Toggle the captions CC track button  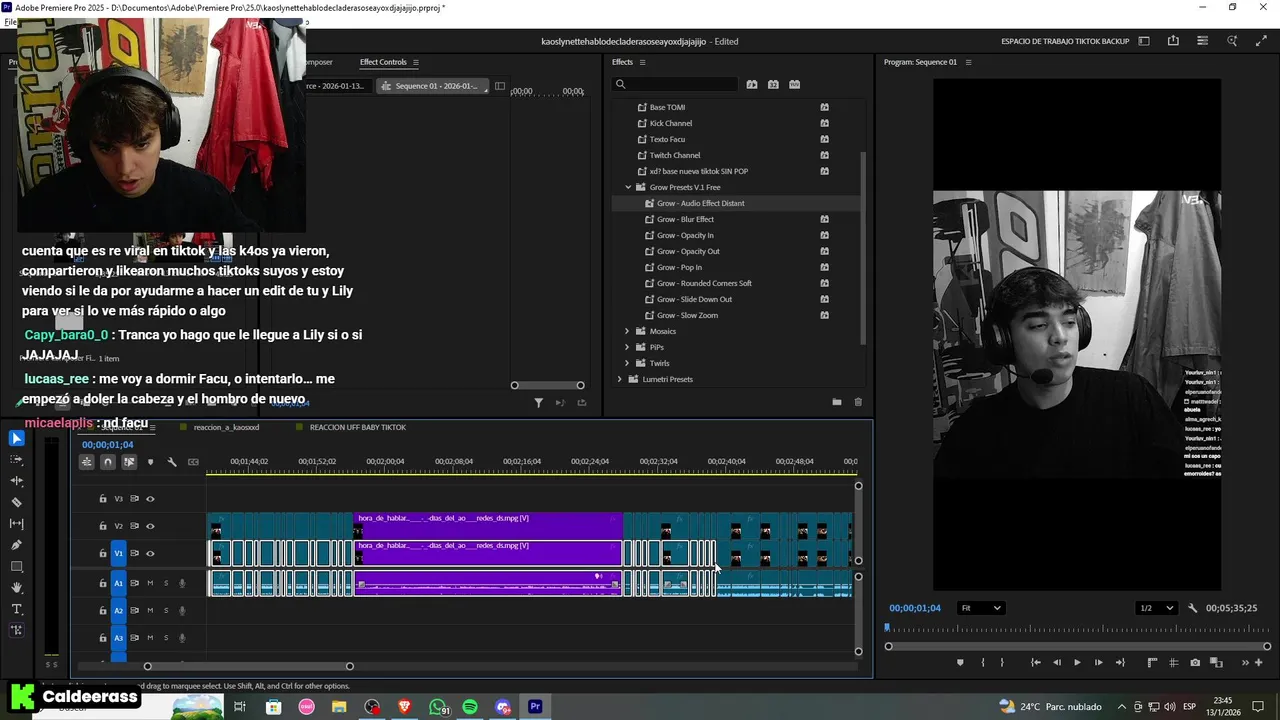pos(193,462)
